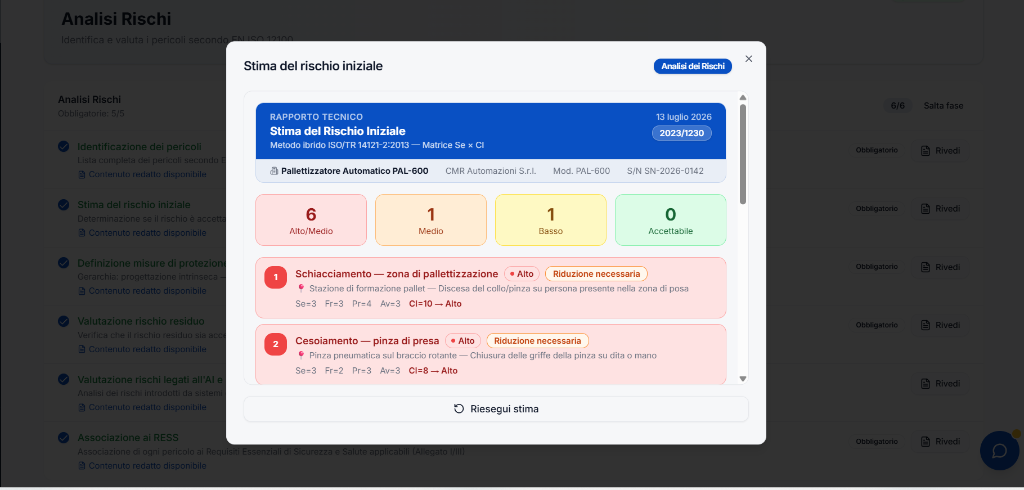Viewport: 1024px width, 490px height.
Task: Click the 13 luglio 2026 date
Action: (x=684, y=117)
